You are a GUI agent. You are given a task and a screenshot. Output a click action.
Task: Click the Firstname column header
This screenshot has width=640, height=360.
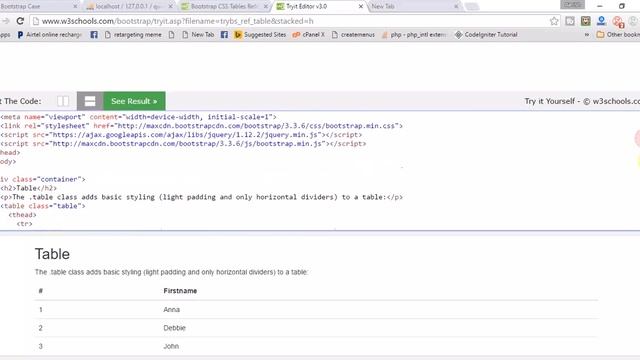point(180,291)
